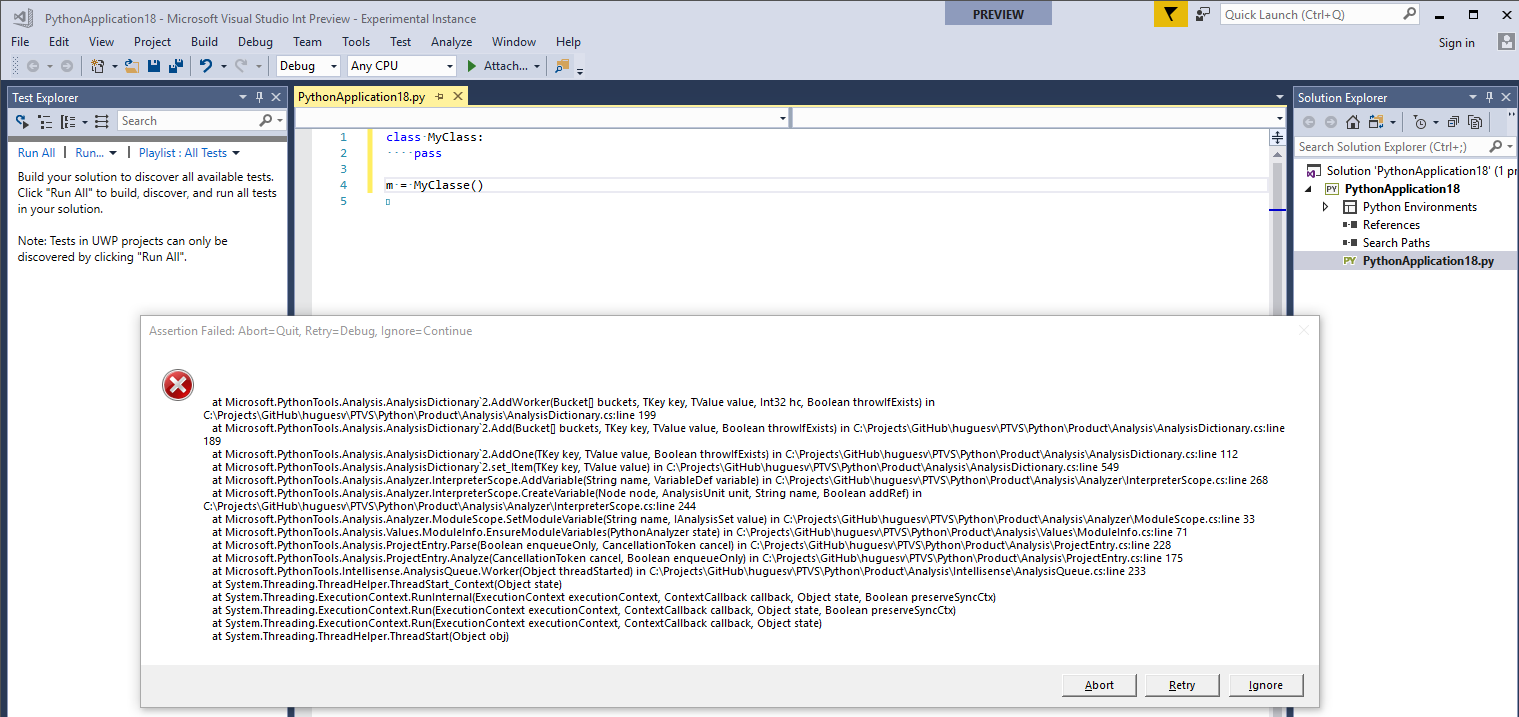
Task: Click the Show All Files icon
Action: pos(1475,122)
